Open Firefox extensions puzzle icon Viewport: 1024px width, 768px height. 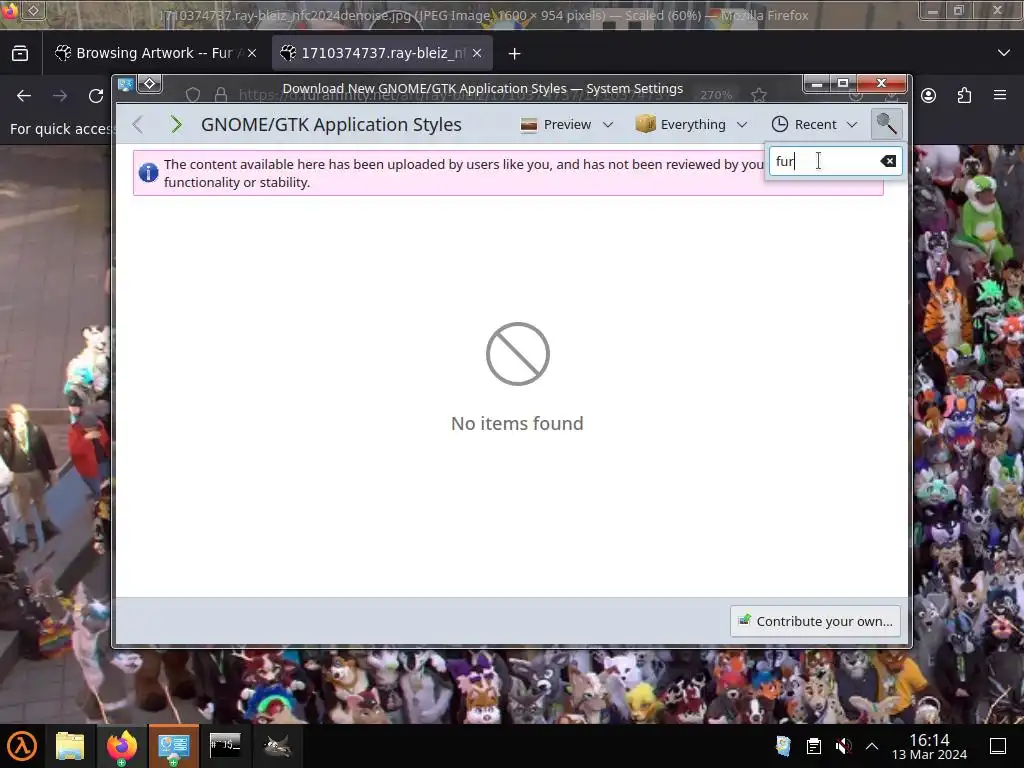964,96
